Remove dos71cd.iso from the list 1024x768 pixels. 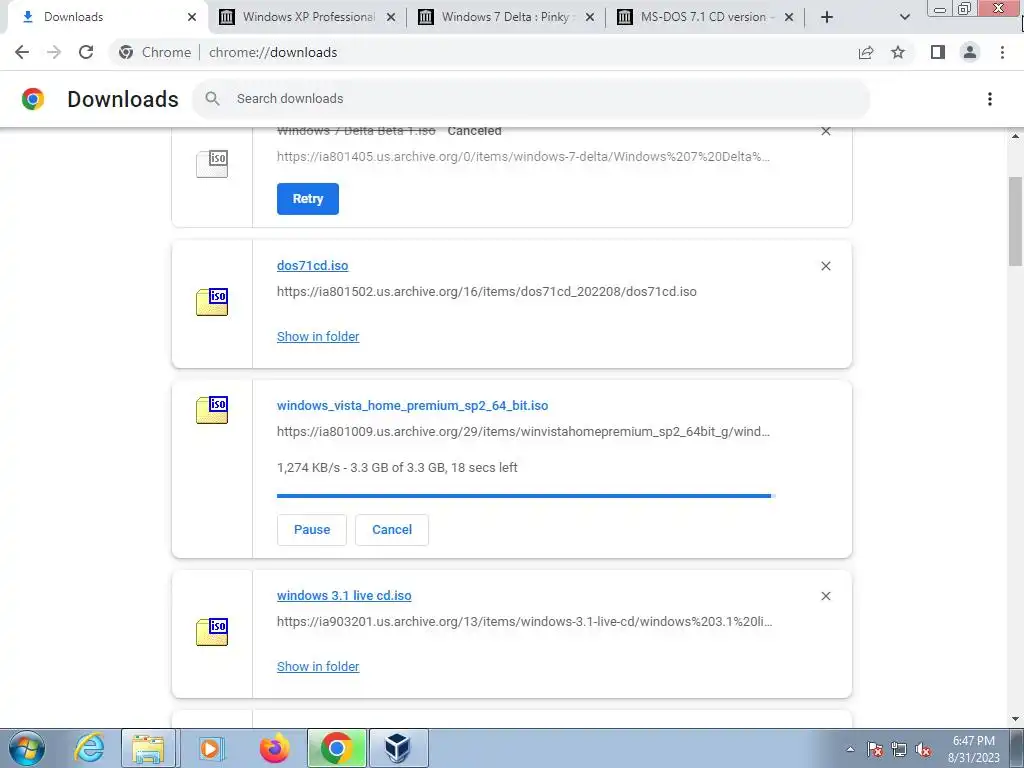(825, 266)
